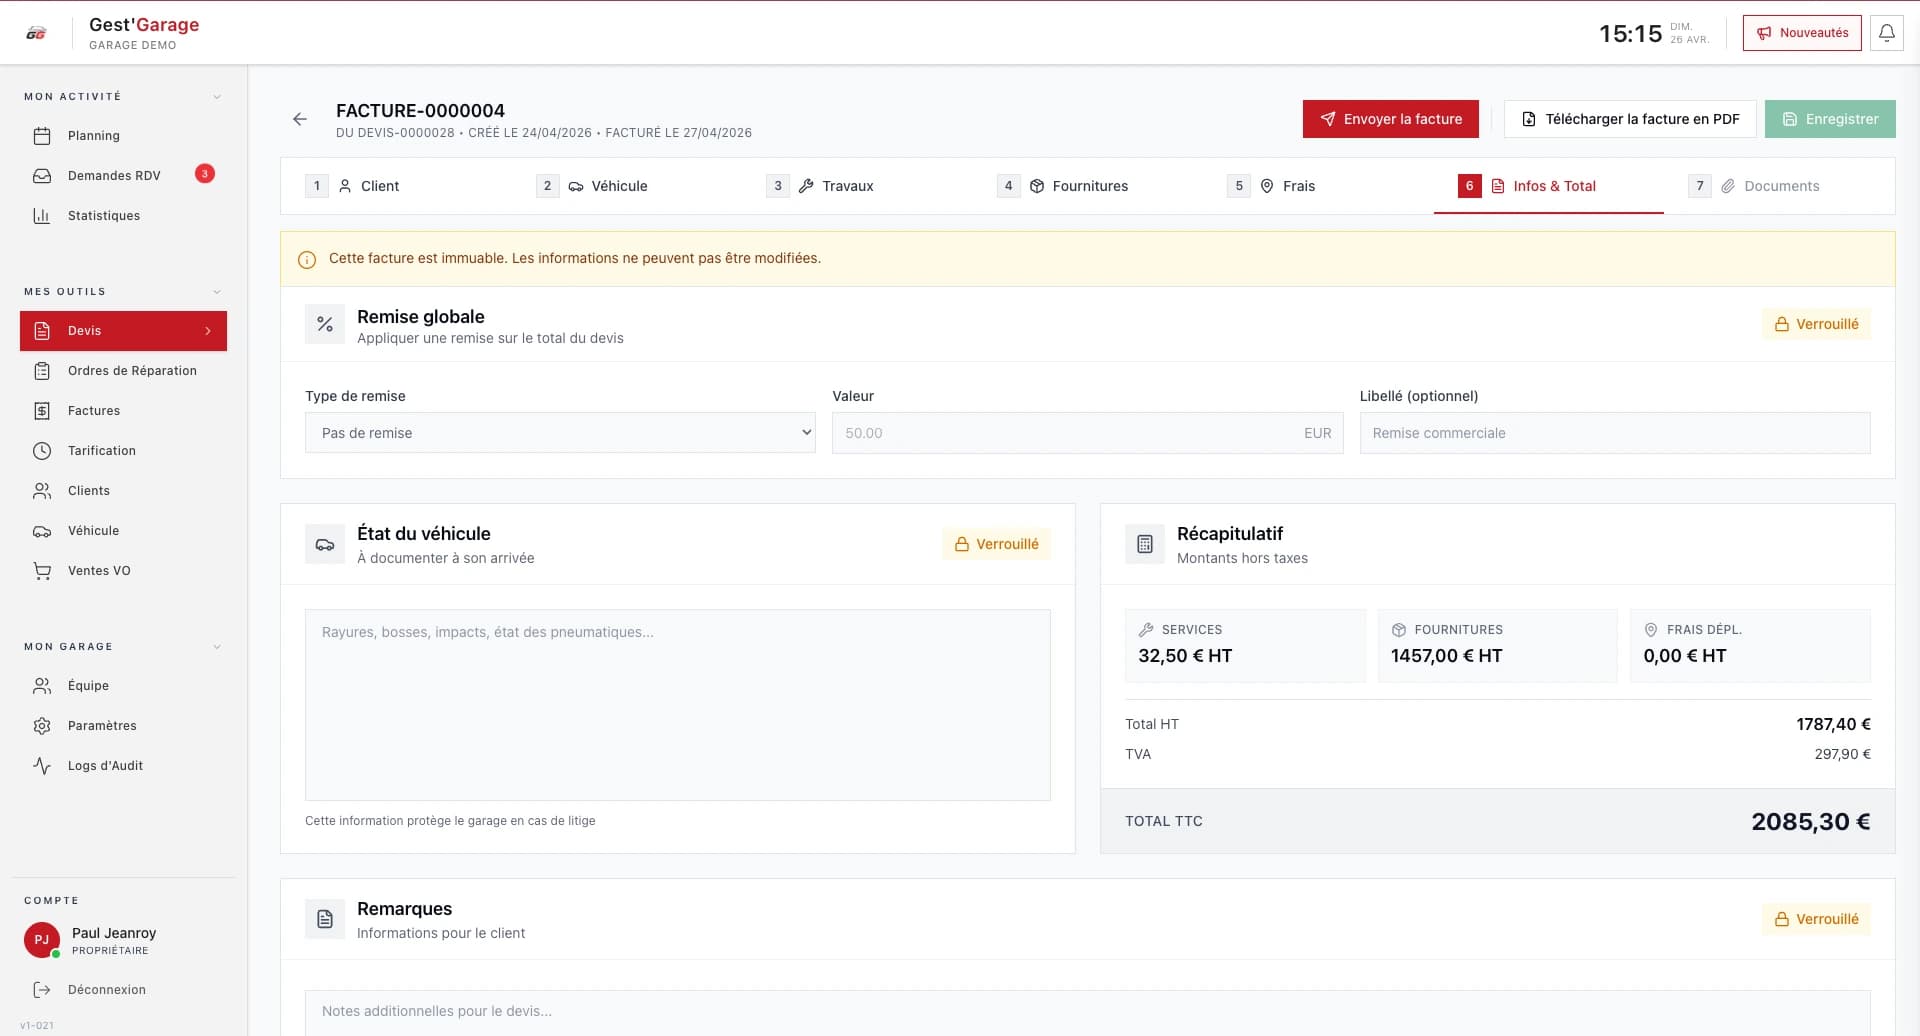Click the Gest'Garage logo icon
1920x1036 pixels.
tap(36, 33)
